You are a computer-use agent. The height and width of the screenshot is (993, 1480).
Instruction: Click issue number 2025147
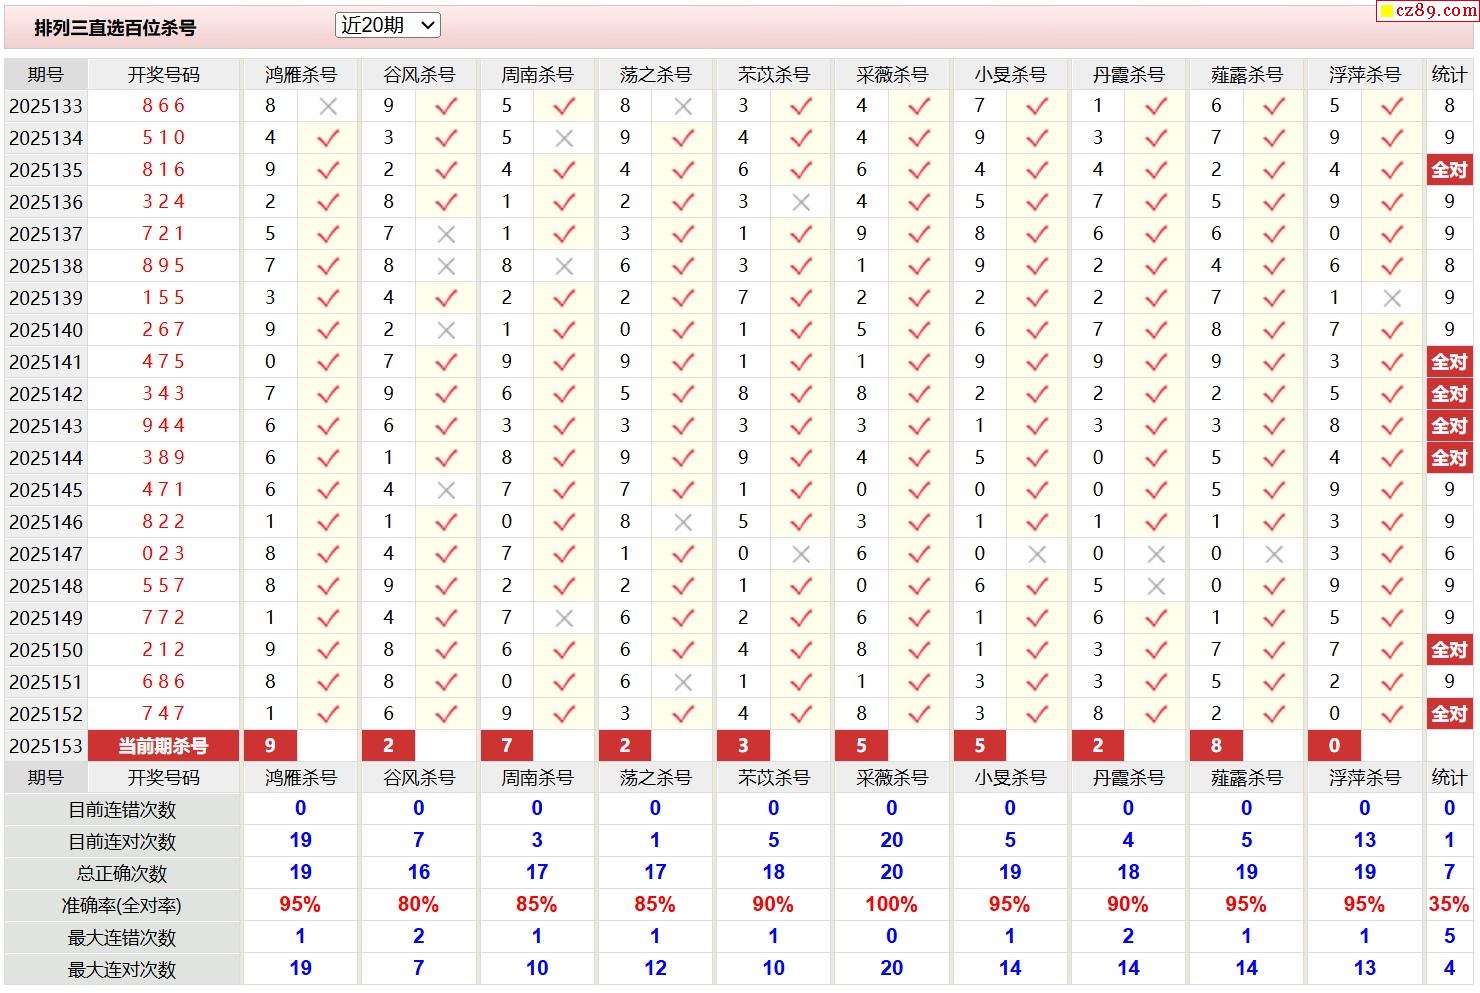click(x=46, y=554)
